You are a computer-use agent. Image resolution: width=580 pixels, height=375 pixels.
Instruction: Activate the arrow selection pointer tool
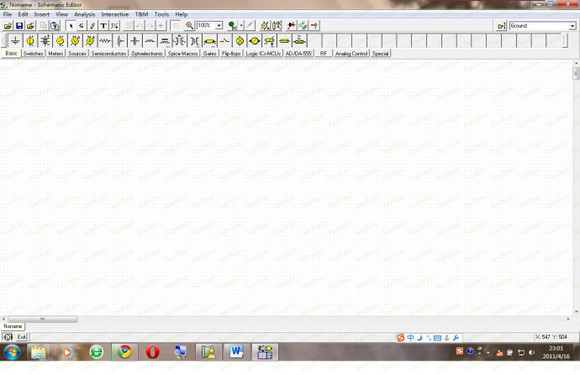click(71, 26)
